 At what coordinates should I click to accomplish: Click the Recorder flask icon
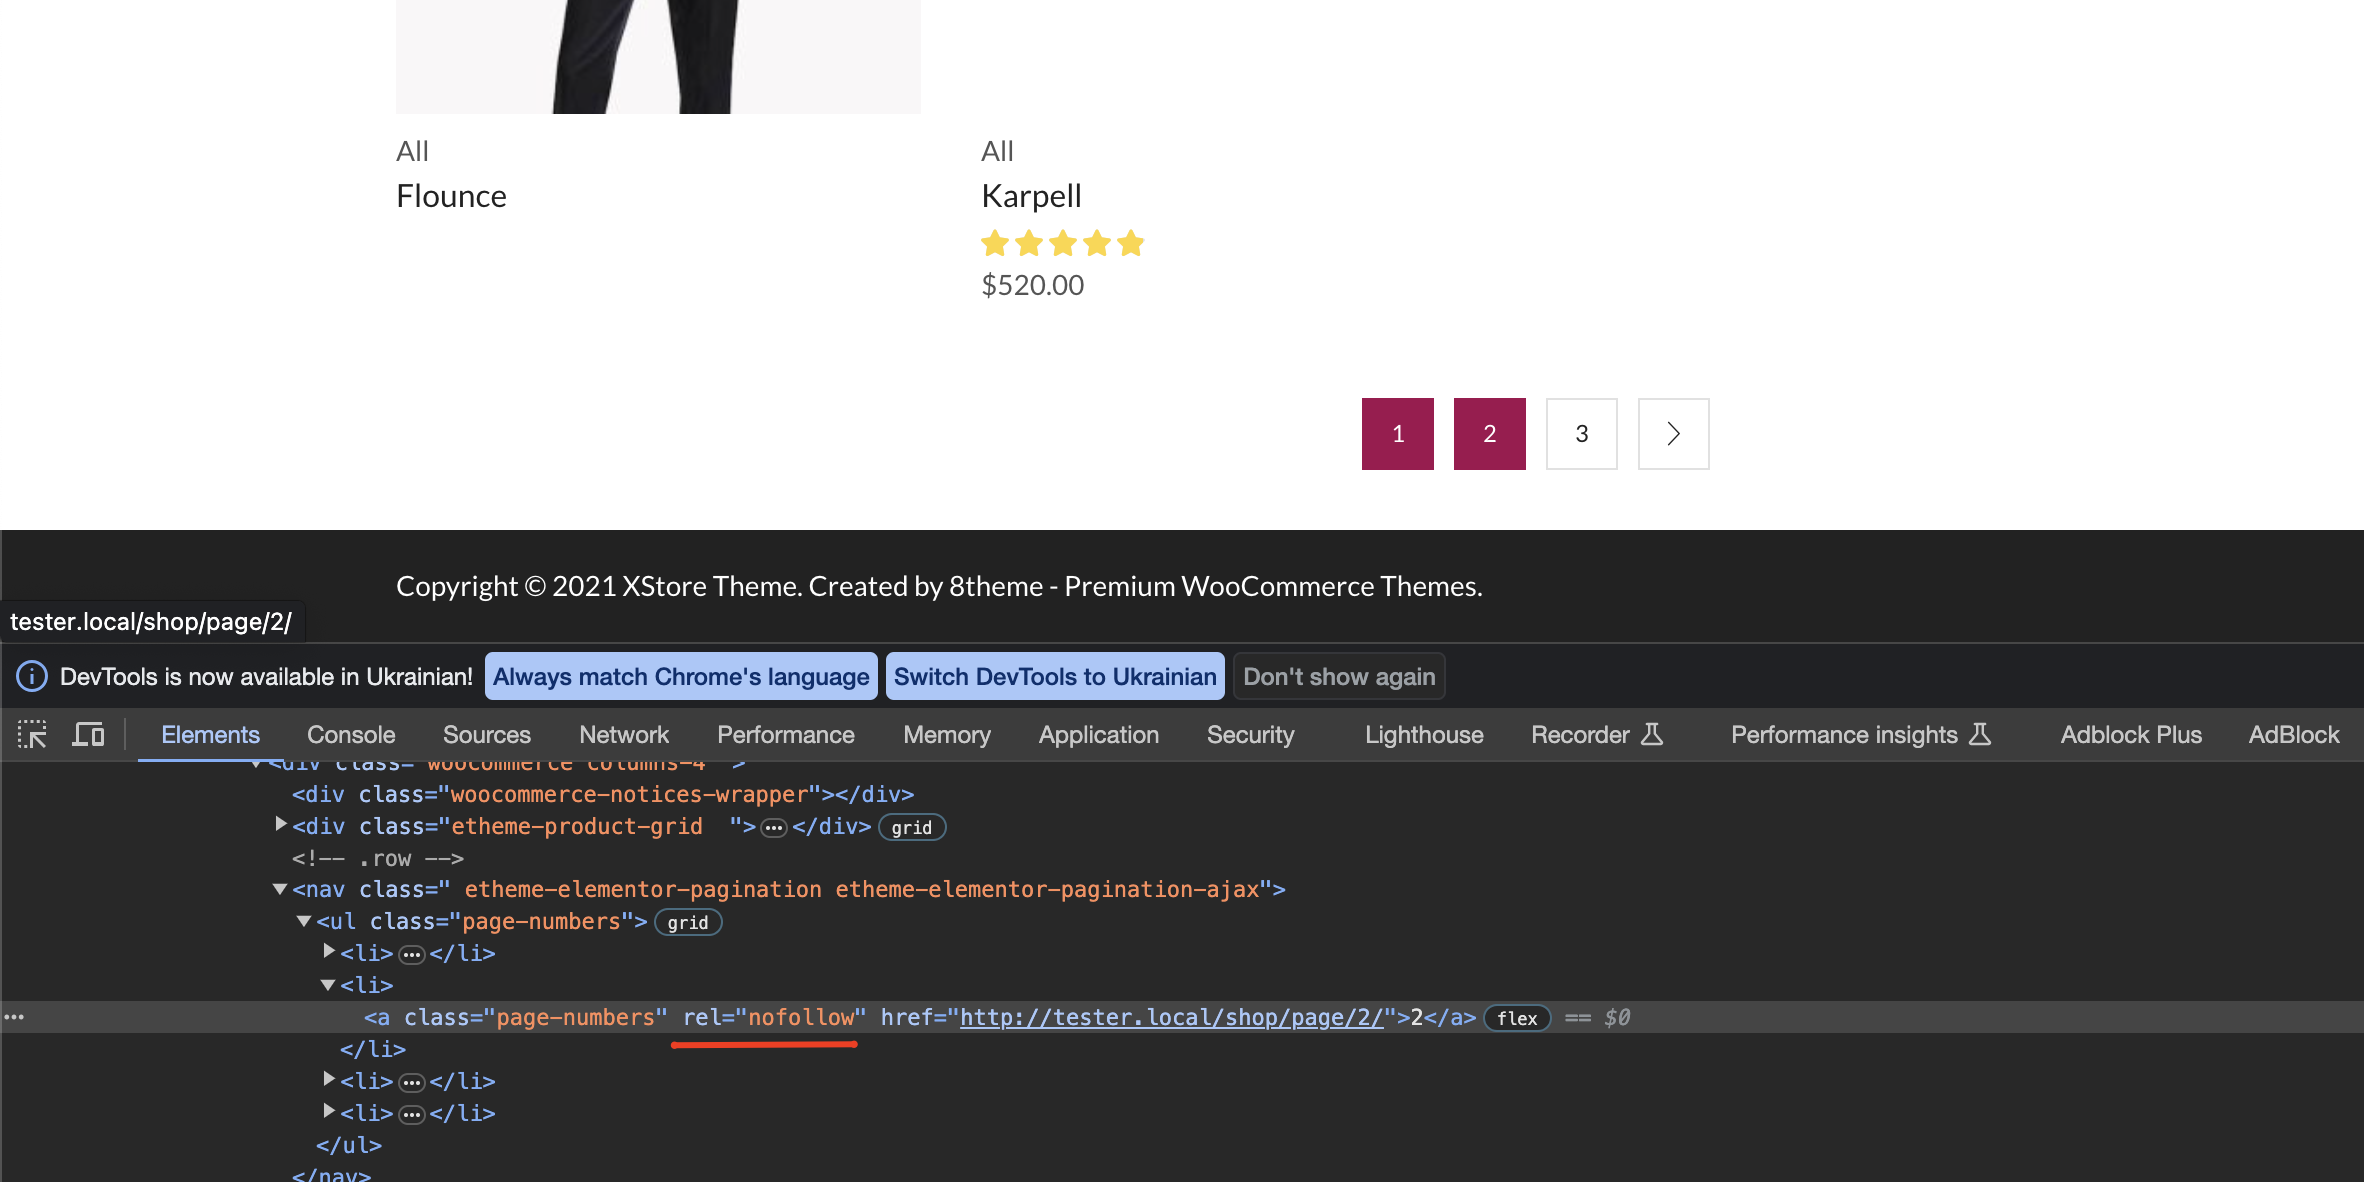pyautogui.click(x=1652, y=734)
